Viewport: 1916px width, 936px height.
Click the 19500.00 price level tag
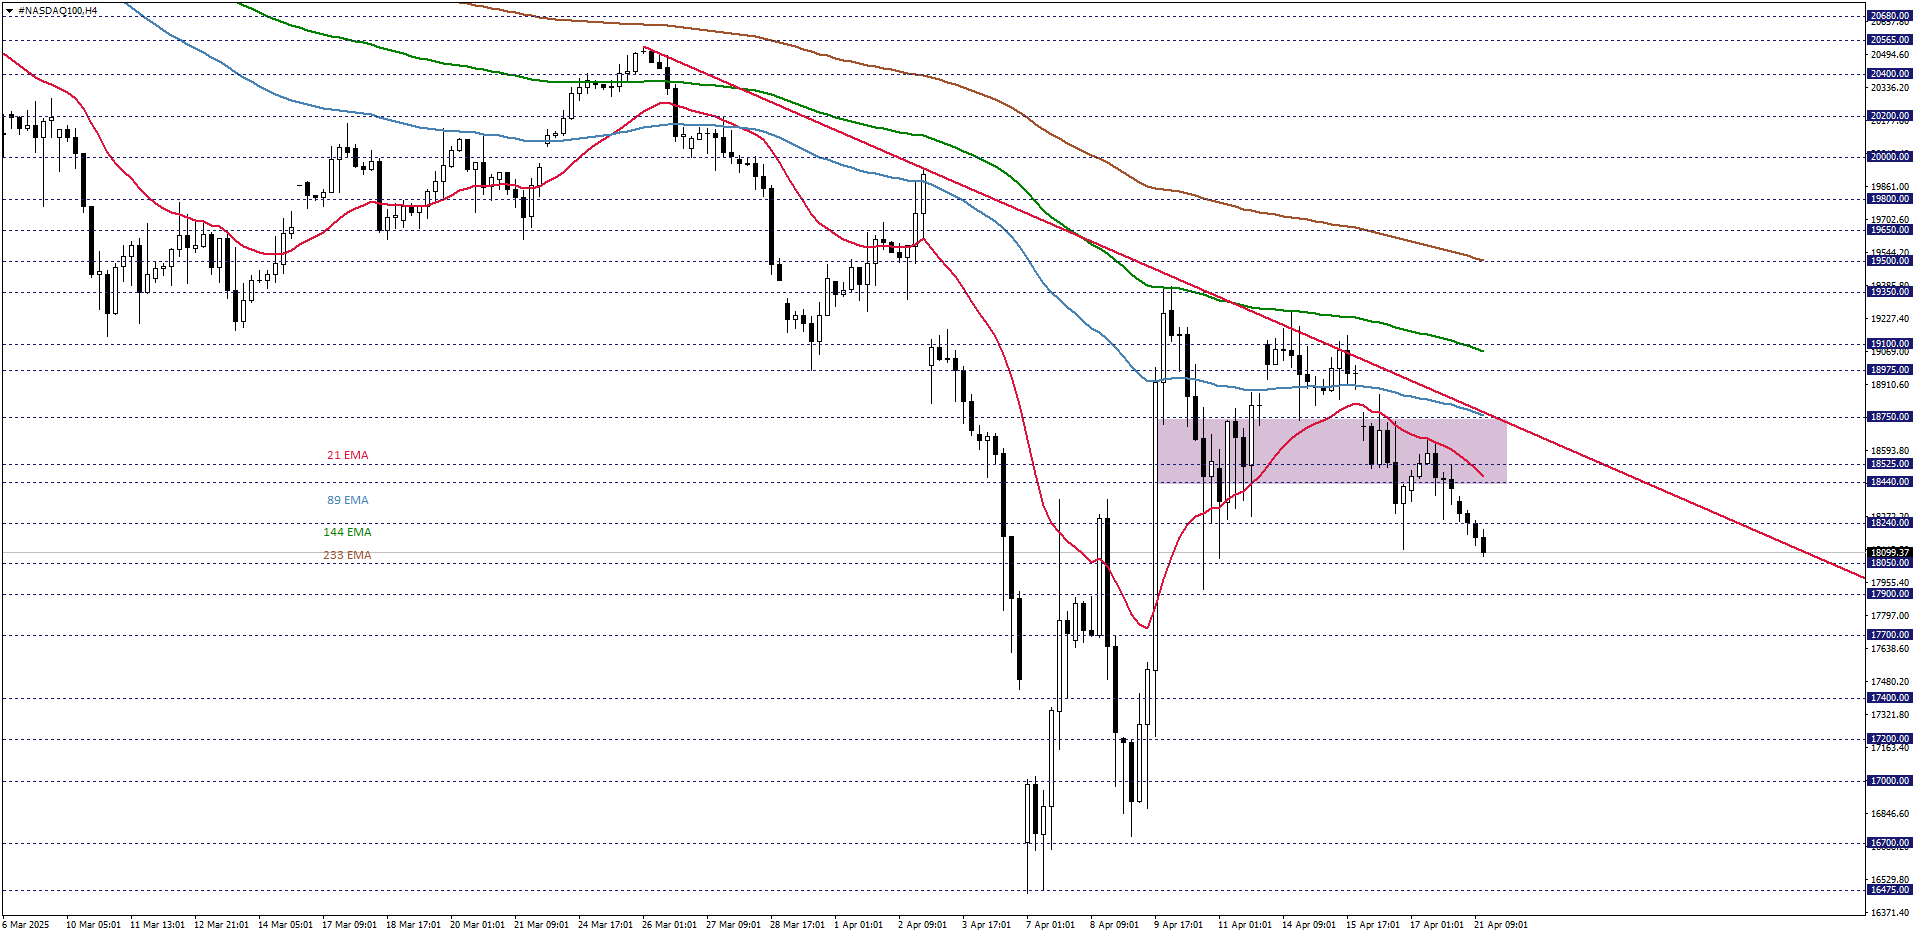click(x=1889, y=261)
